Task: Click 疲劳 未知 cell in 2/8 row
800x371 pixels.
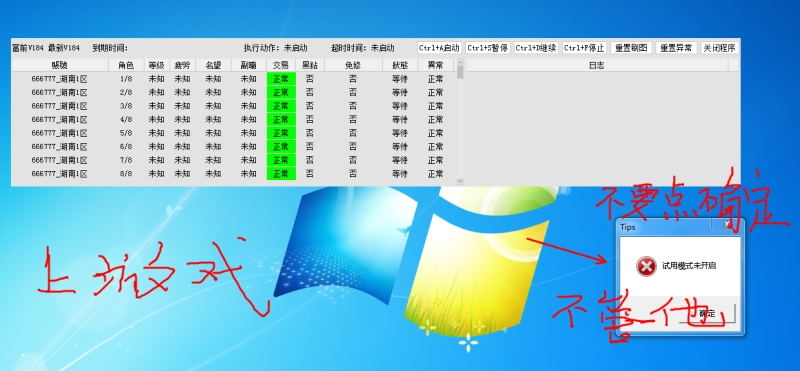Action: click(x=183, y=92)
